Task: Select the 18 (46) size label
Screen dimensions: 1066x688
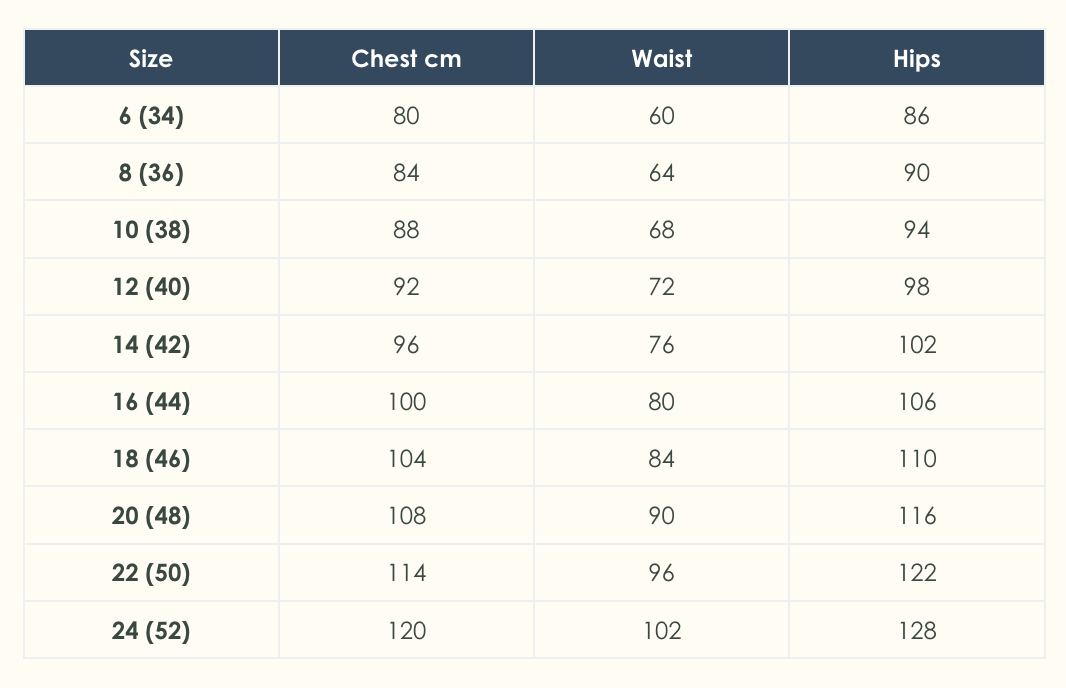Action: tap(151, 459)
